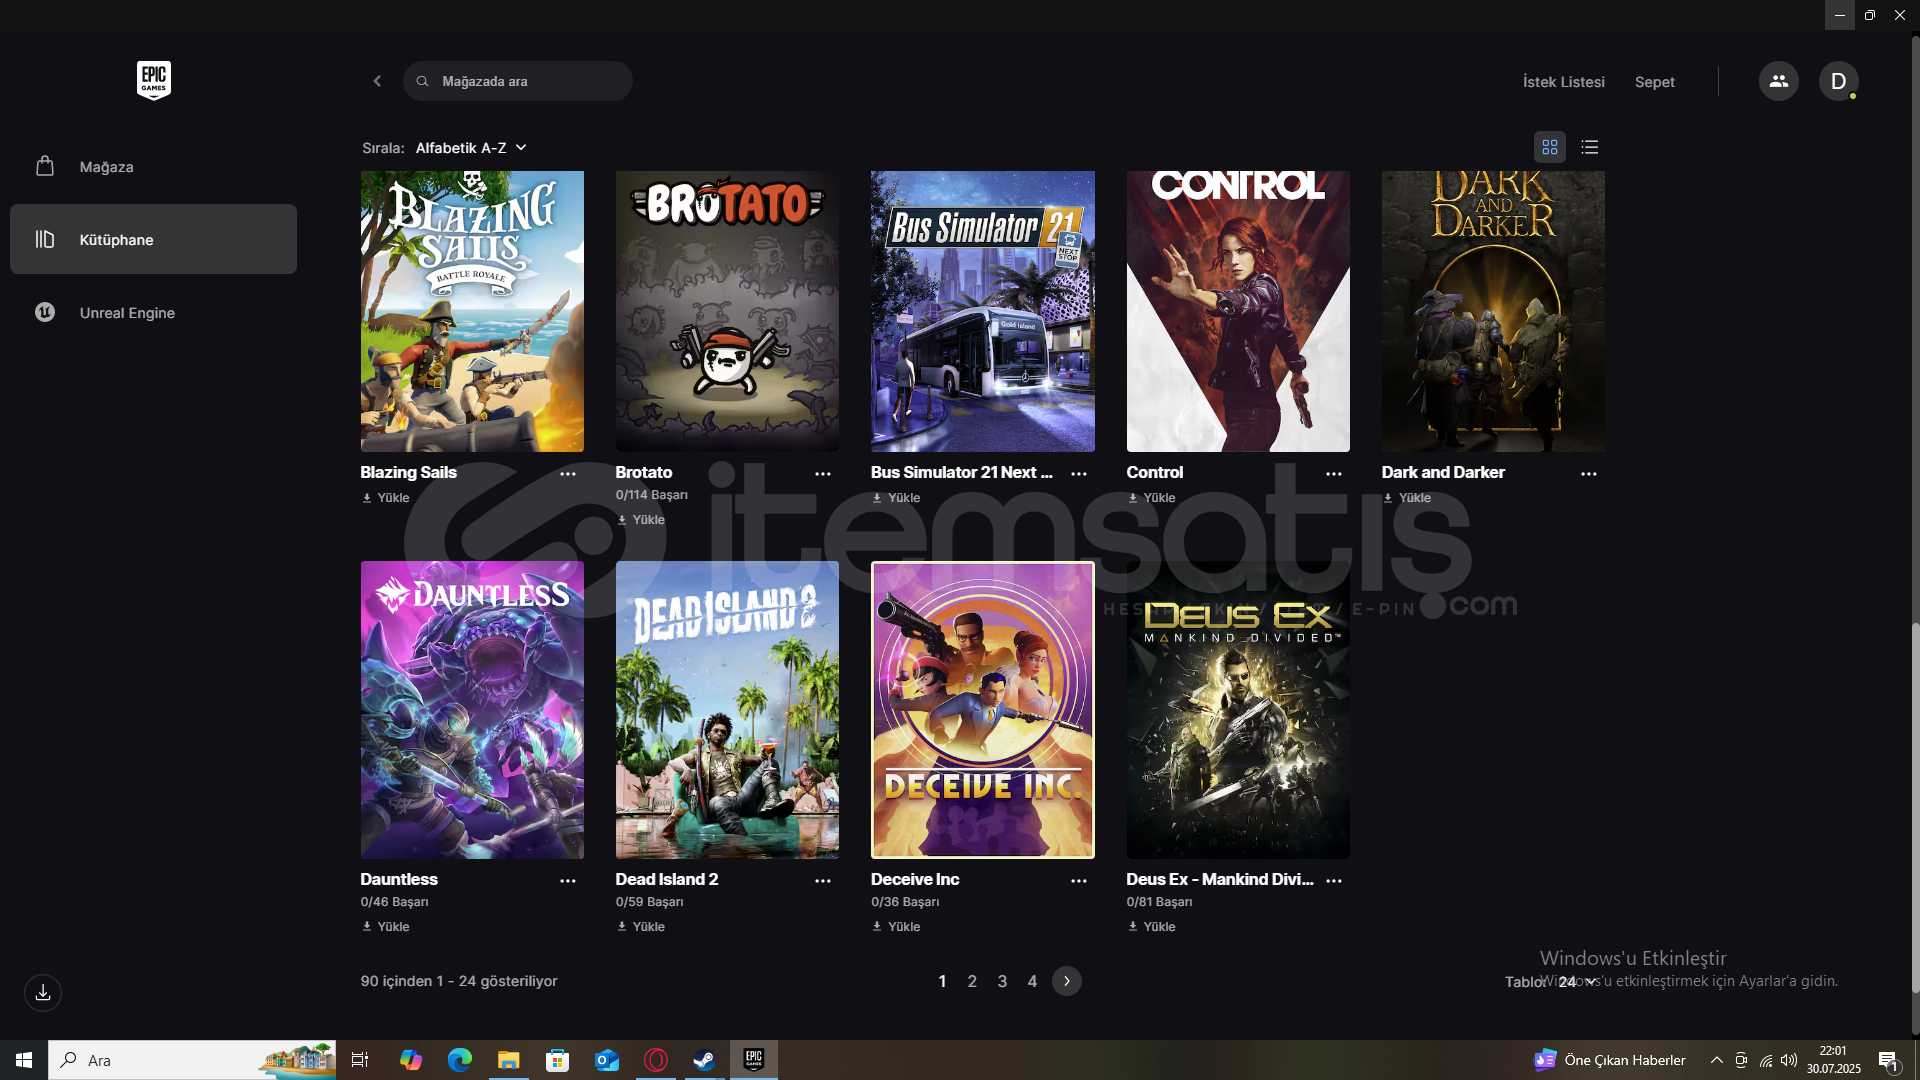This screenshot has height=1080, width=1920.
Task: Open File Explorer from taskbar
Action: click(x=509, y=1060)
